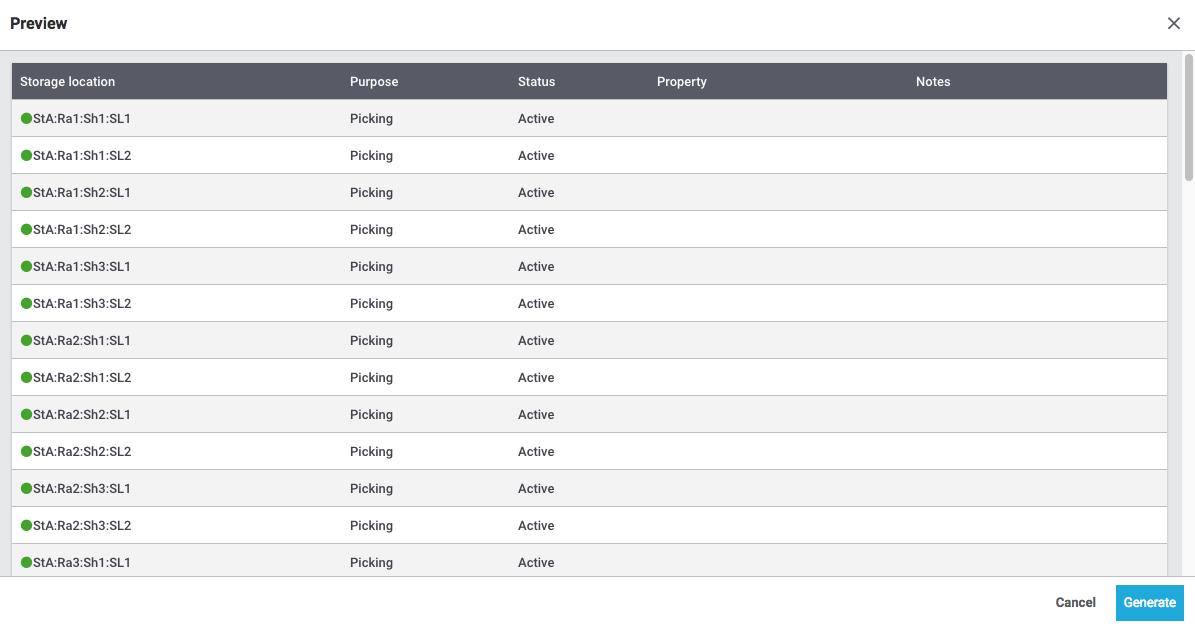Image resolution: width=1195 pixels, height=627 pixels.
Task: Click the Notes column header
Action: (x=933, y=82)
